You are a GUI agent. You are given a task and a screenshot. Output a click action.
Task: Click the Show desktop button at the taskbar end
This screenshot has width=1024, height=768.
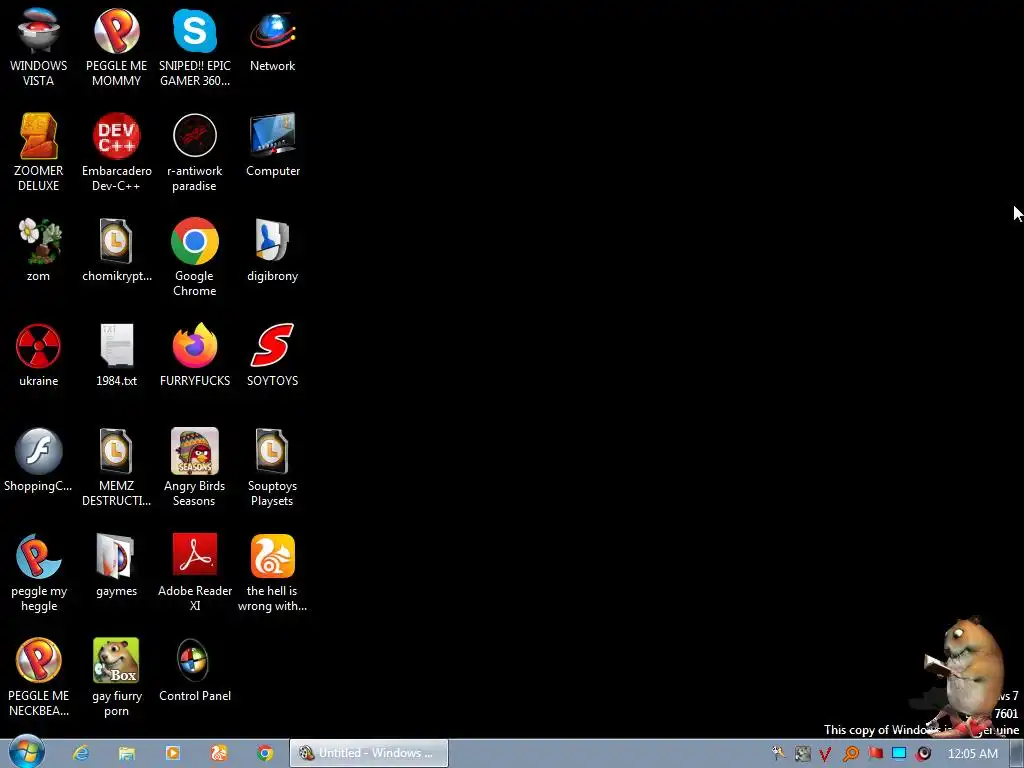point(1017,753)
